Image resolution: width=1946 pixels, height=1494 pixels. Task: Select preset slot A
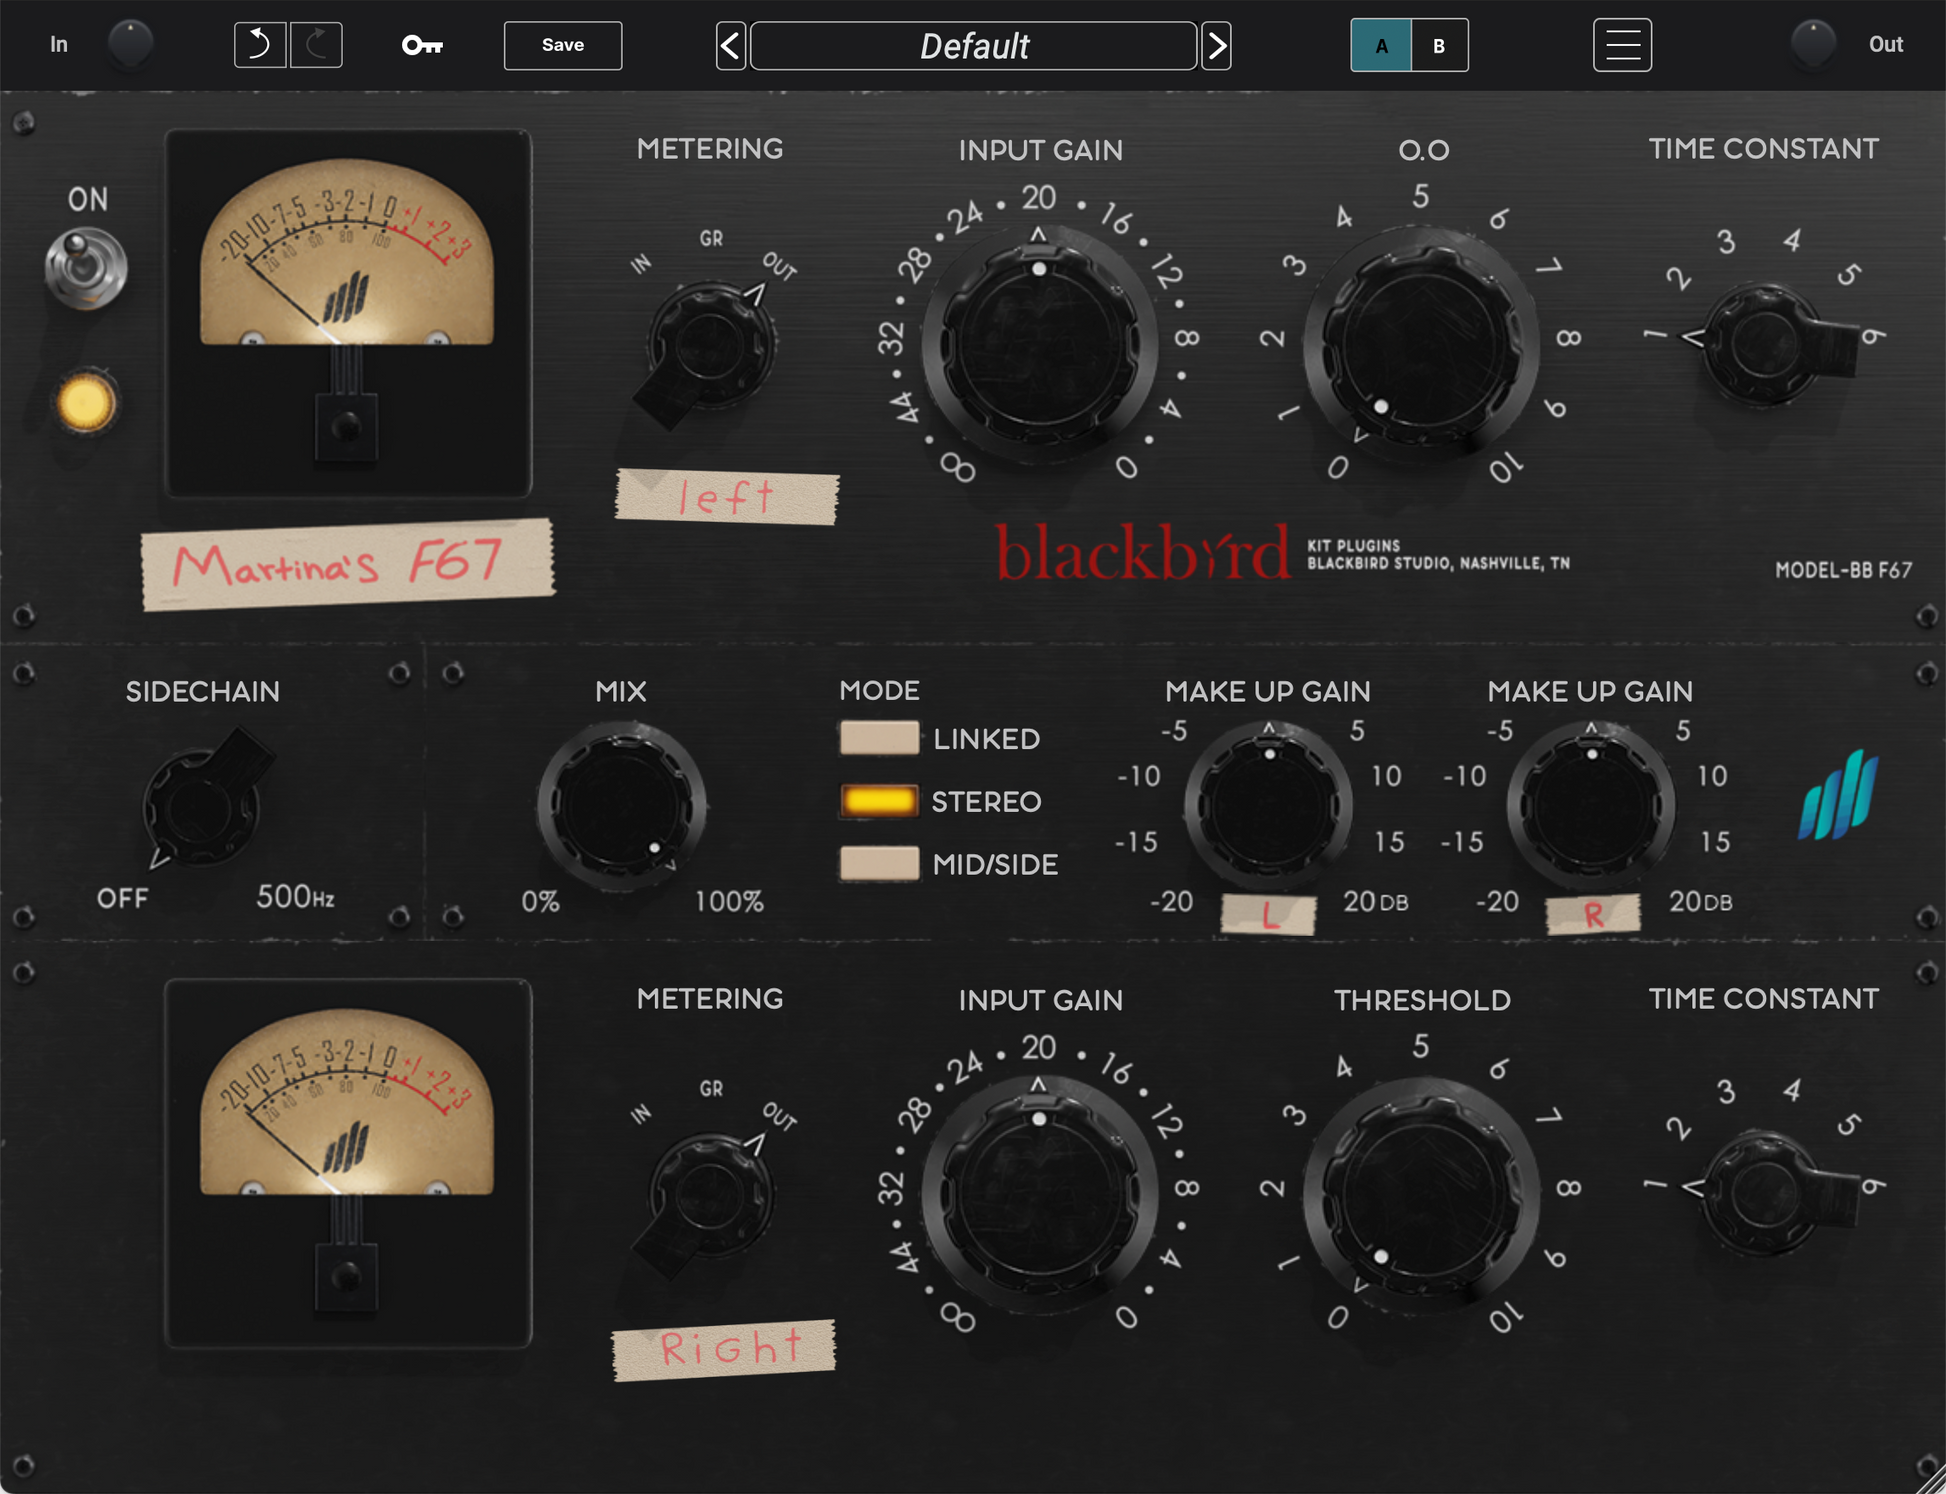point(1381,45)
